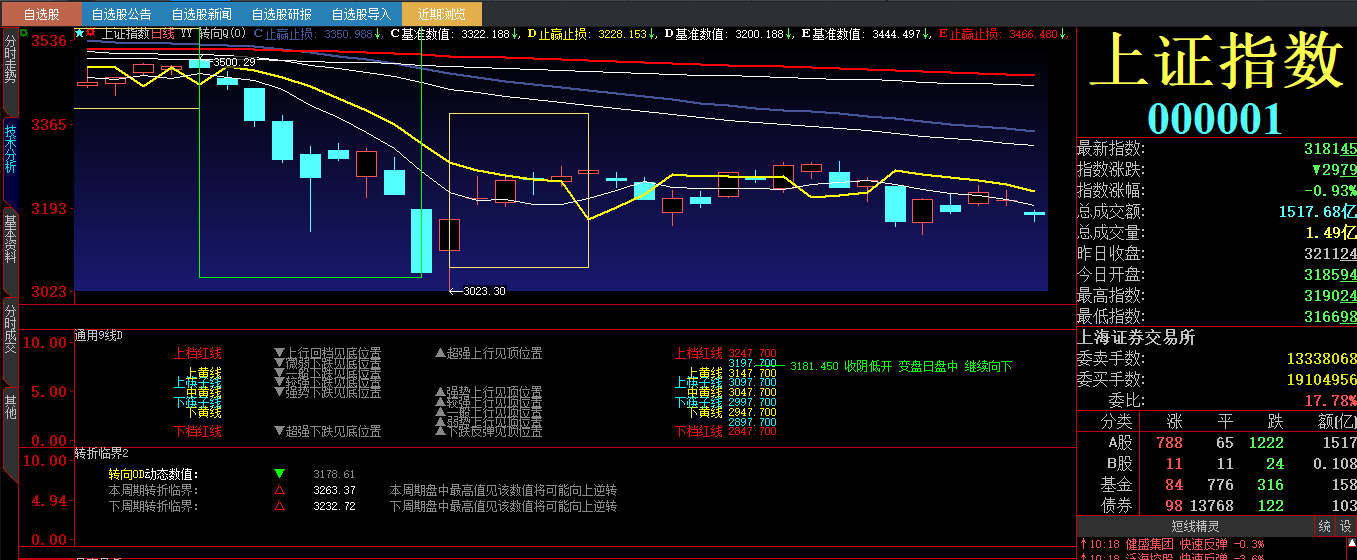
Task: Switch to the 近期浏览 tab
Action: click(x=441, y=14)
